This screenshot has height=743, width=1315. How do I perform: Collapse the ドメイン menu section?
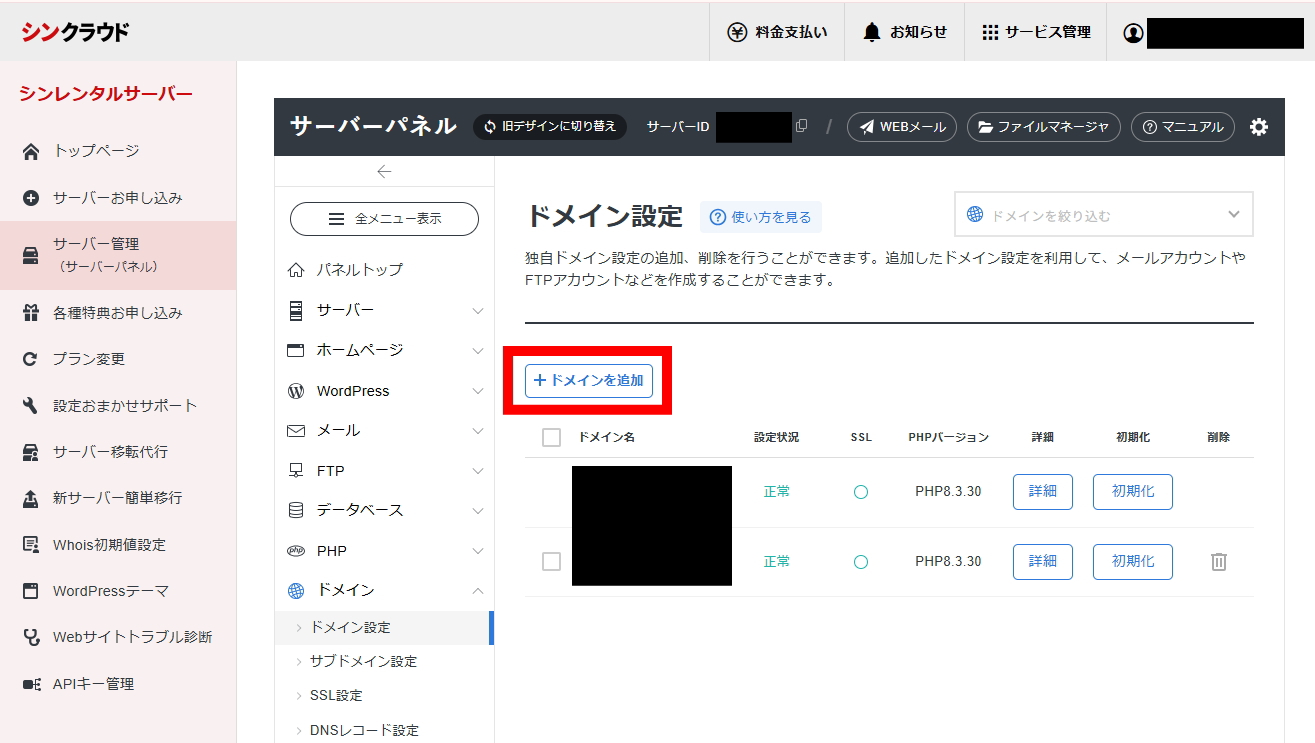tap(385, 590)
